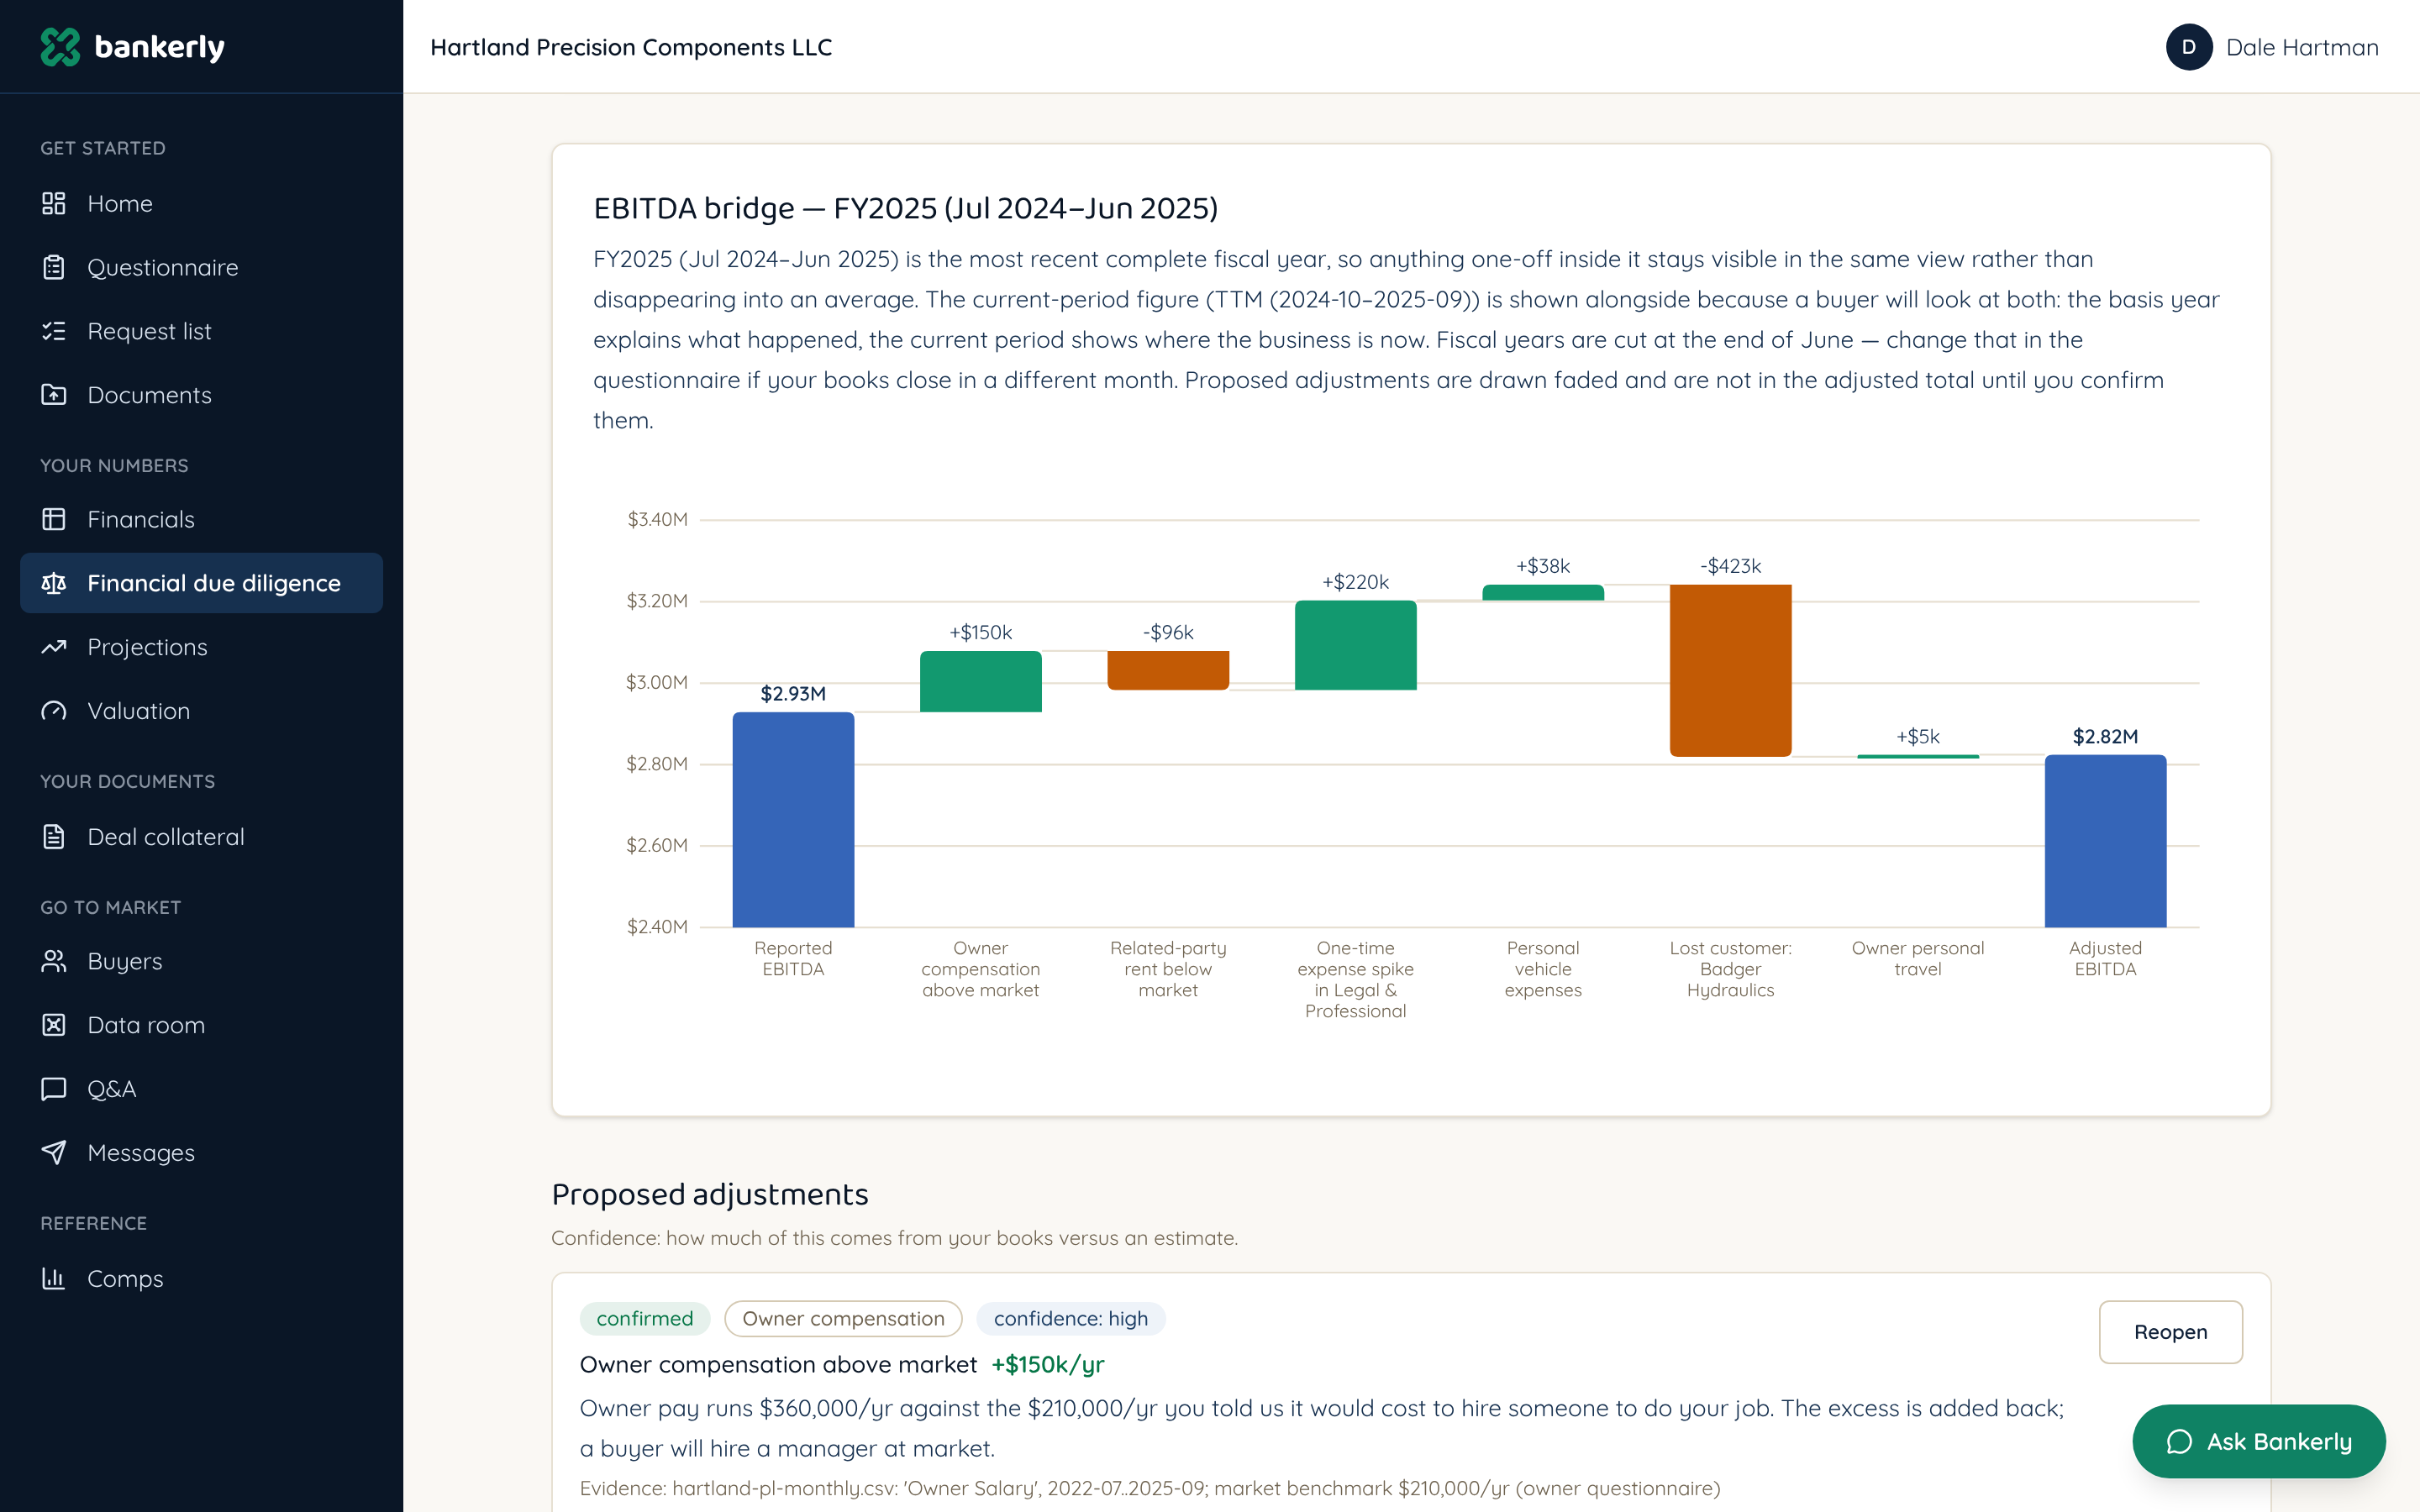Click Hartland Precision Components LLC title
Viewport: 2420px width, 1512px height.
click(631, 47)
